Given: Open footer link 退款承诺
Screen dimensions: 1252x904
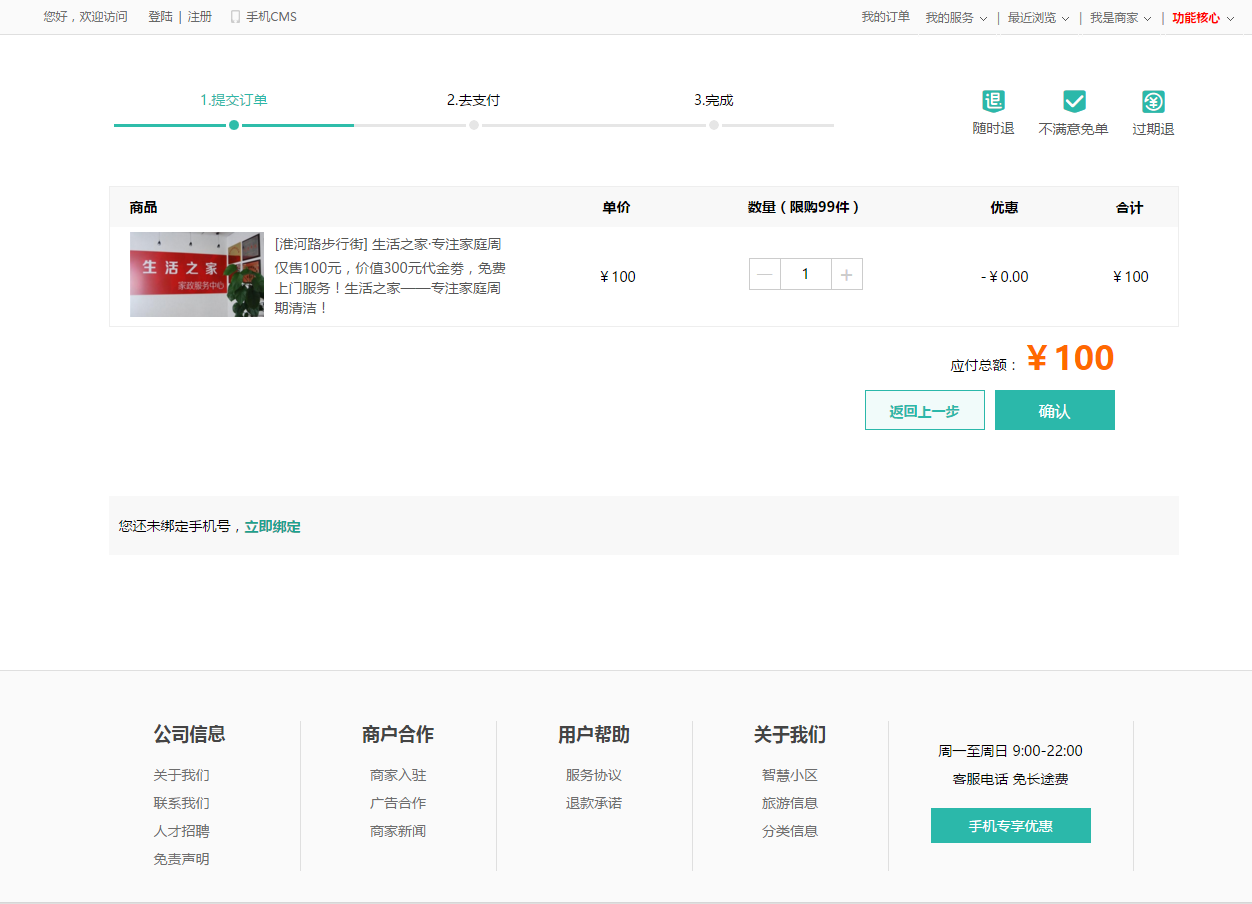Looking at the screenshot, I should click(x=594, y=803).
